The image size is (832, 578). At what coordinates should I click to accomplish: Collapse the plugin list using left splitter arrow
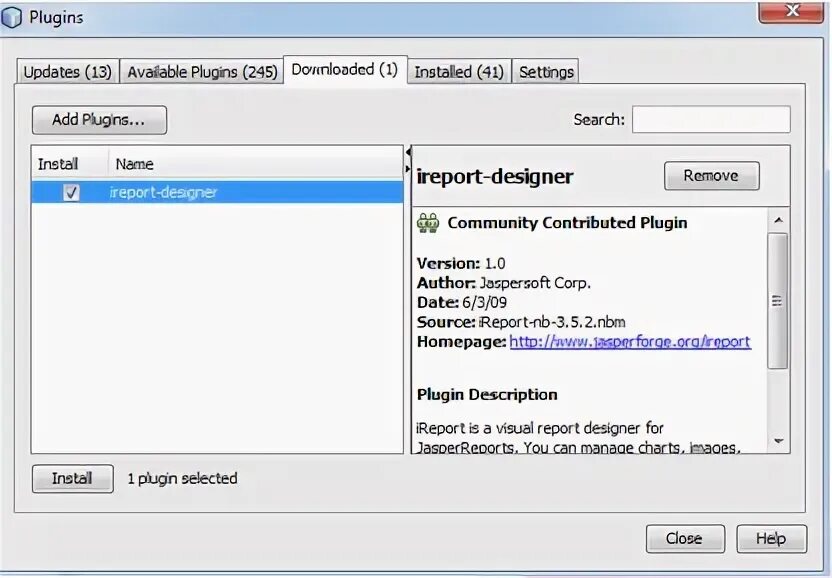click(408, 152)
